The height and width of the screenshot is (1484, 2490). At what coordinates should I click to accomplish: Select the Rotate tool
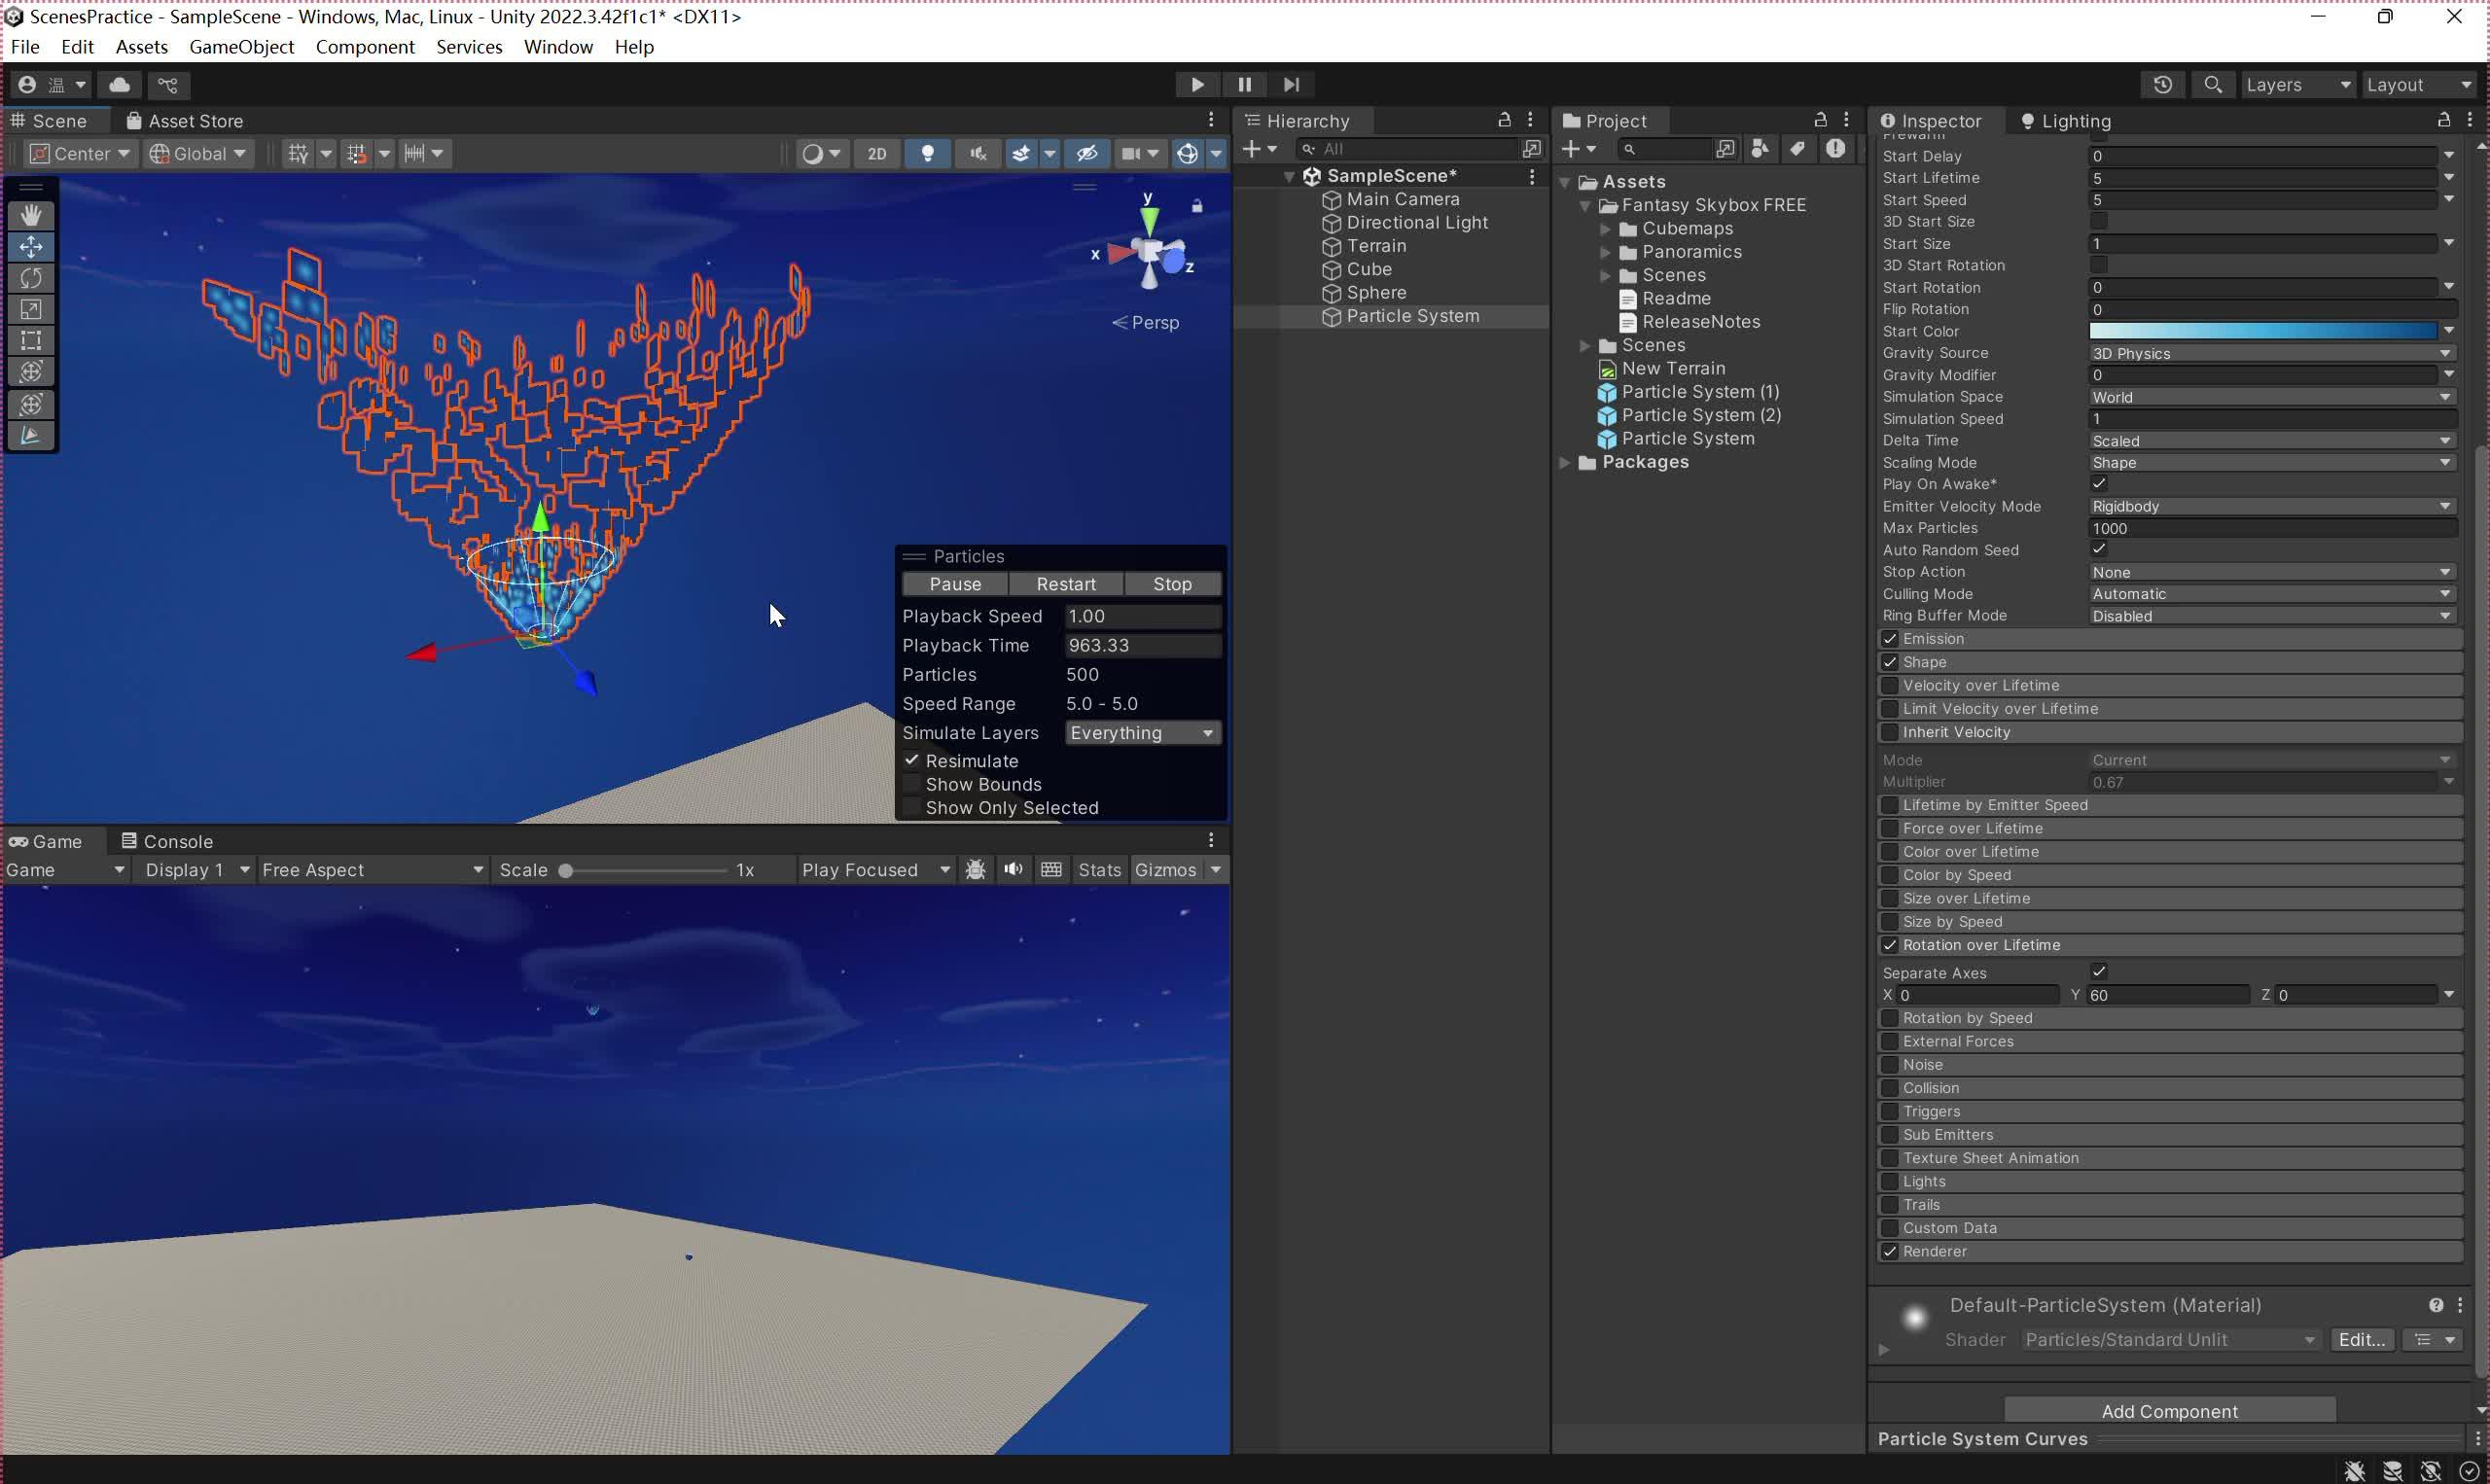[31, 278]
